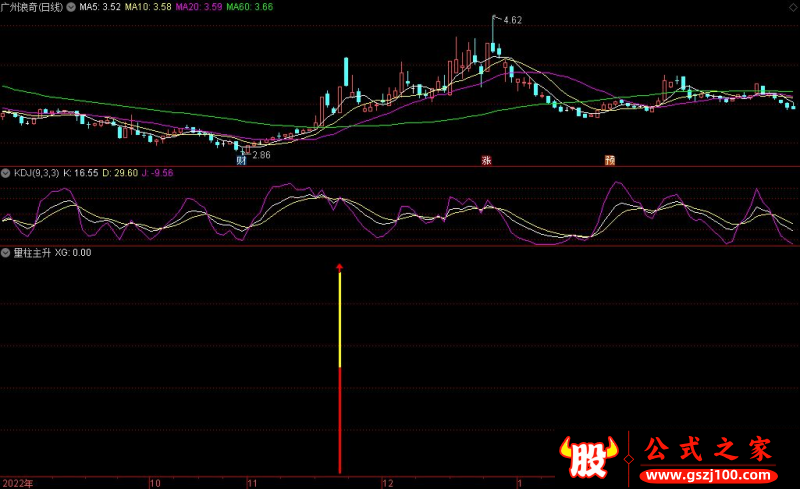Open the 量柱主升 indicator dropdown arrow

tap(6, 253)
